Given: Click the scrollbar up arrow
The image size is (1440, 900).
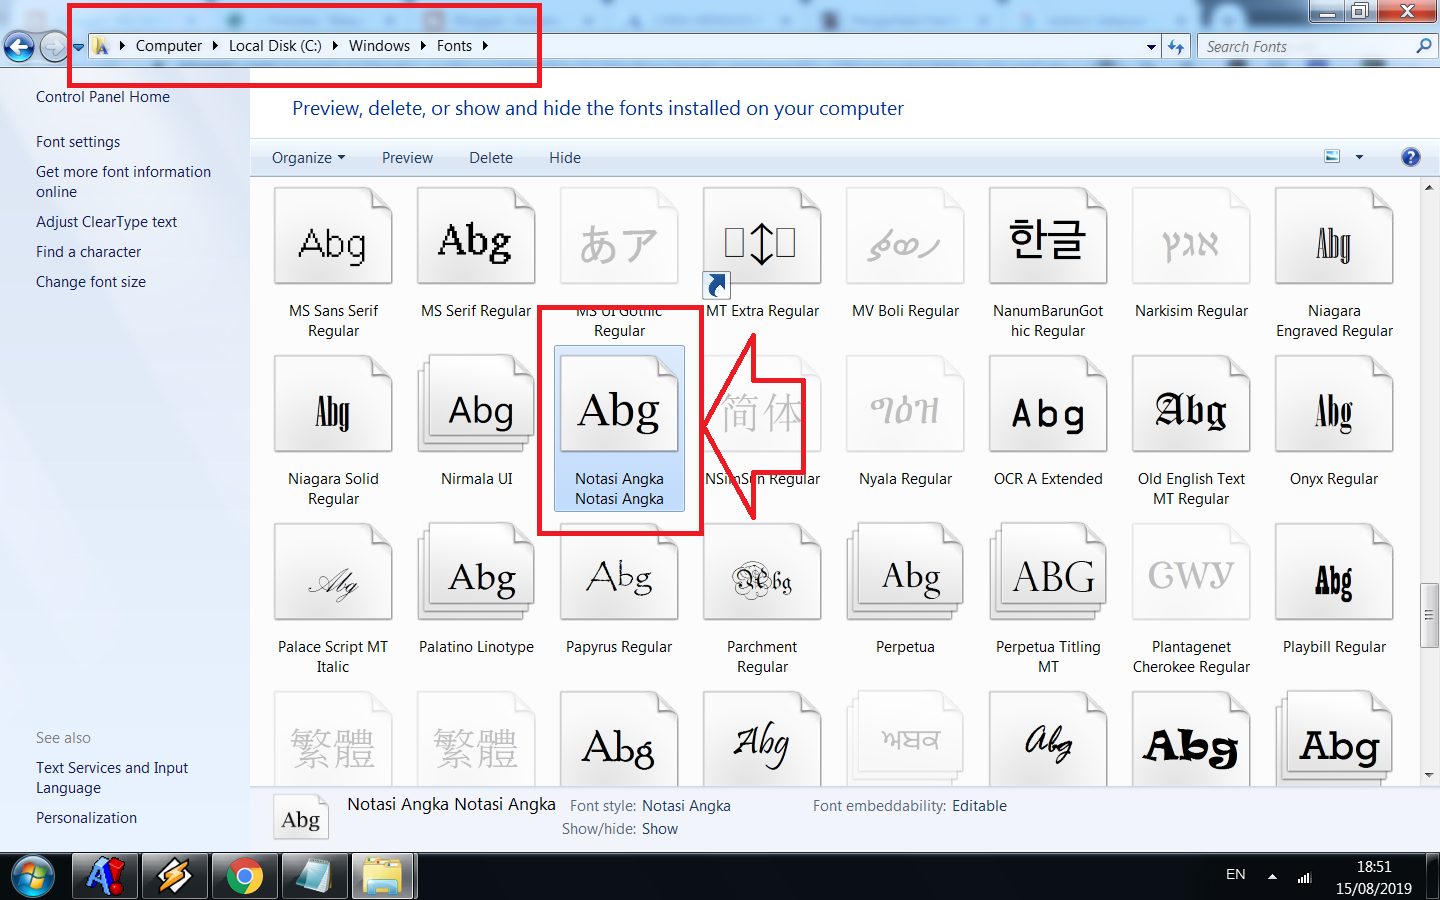Looking at the screenshot, I should 1429,187.
